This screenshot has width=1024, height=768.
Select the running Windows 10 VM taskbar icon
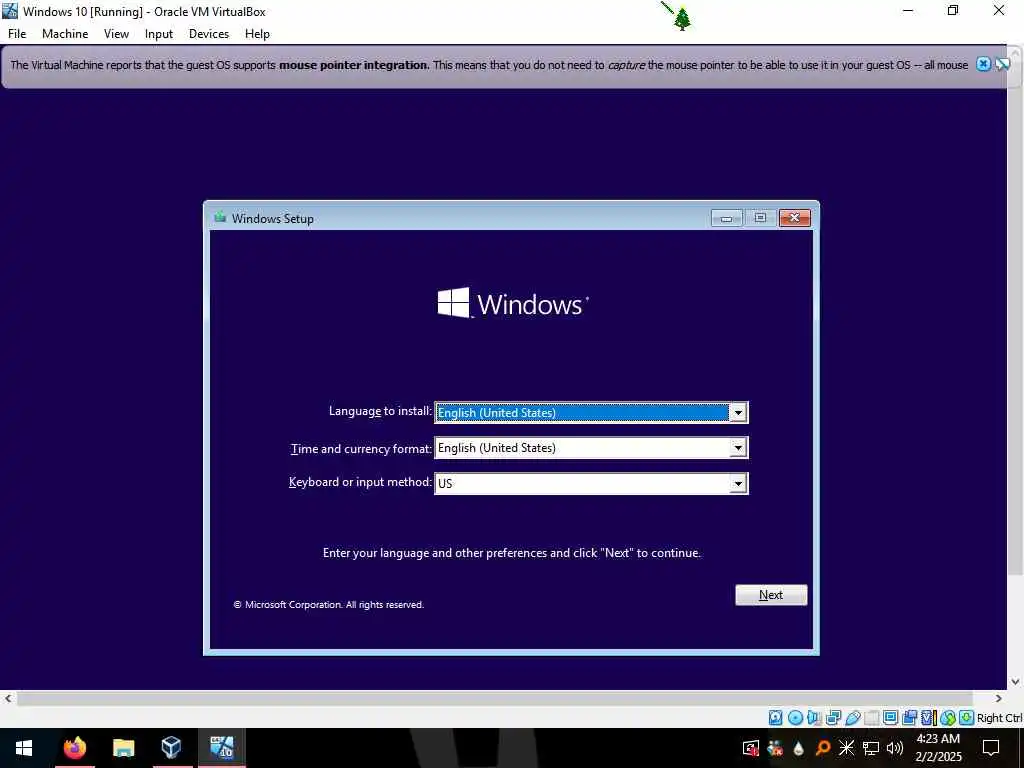[x=221, y=747]
